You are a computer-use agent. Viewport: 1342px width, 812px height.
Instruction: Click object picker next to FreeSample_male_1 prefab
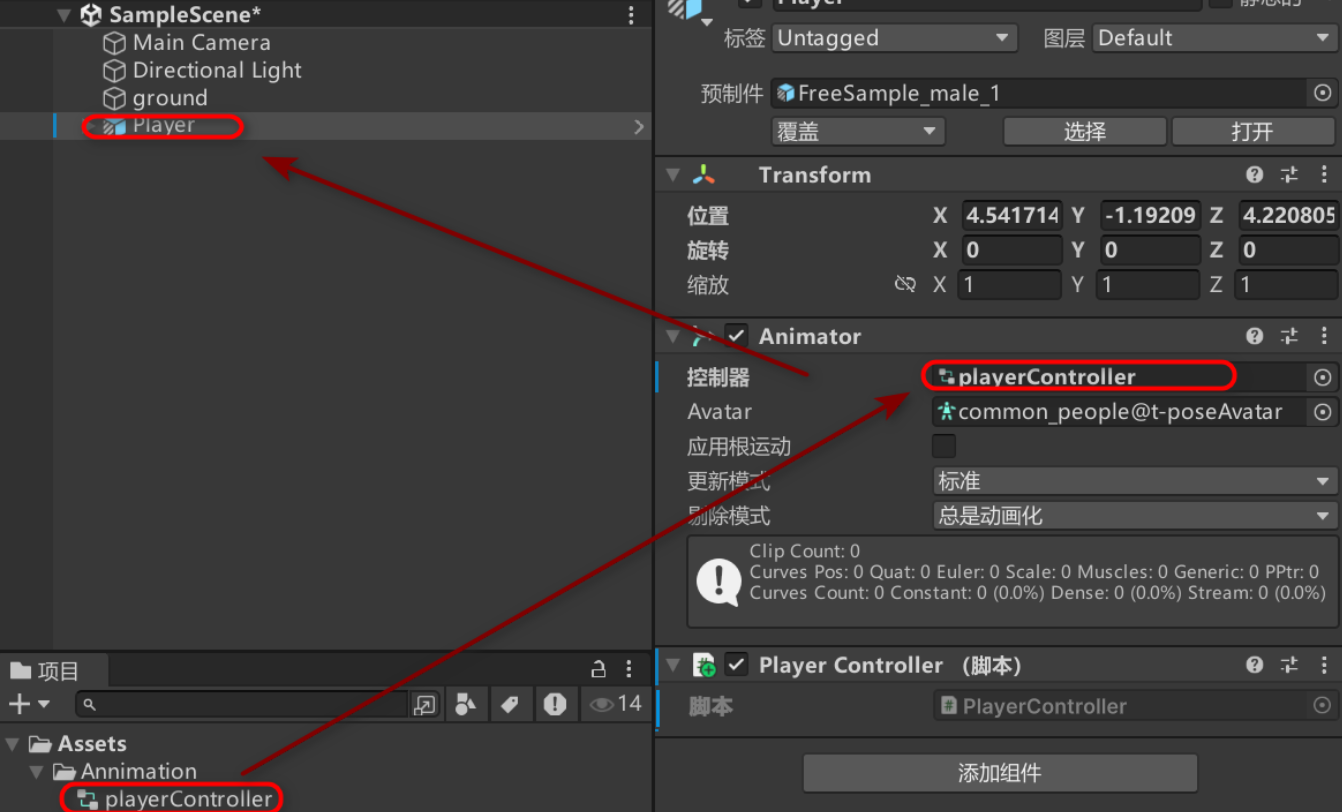pos(1323,93)
